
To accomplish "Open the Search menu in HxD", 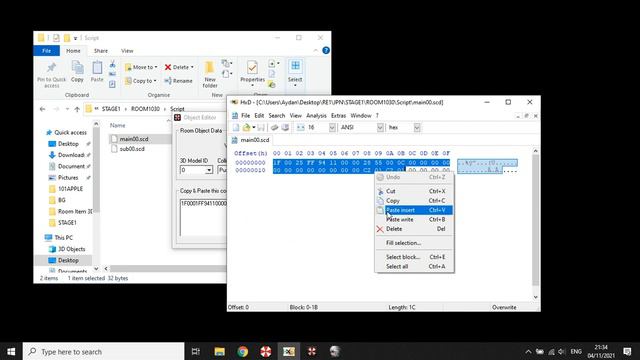I will [277, 116].
